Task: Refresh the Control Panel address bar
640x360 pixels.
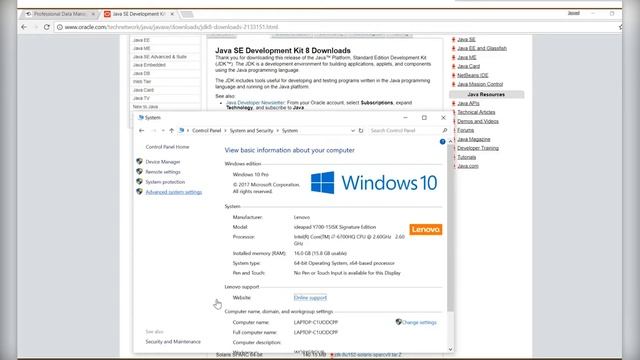Action: point(361,131)
